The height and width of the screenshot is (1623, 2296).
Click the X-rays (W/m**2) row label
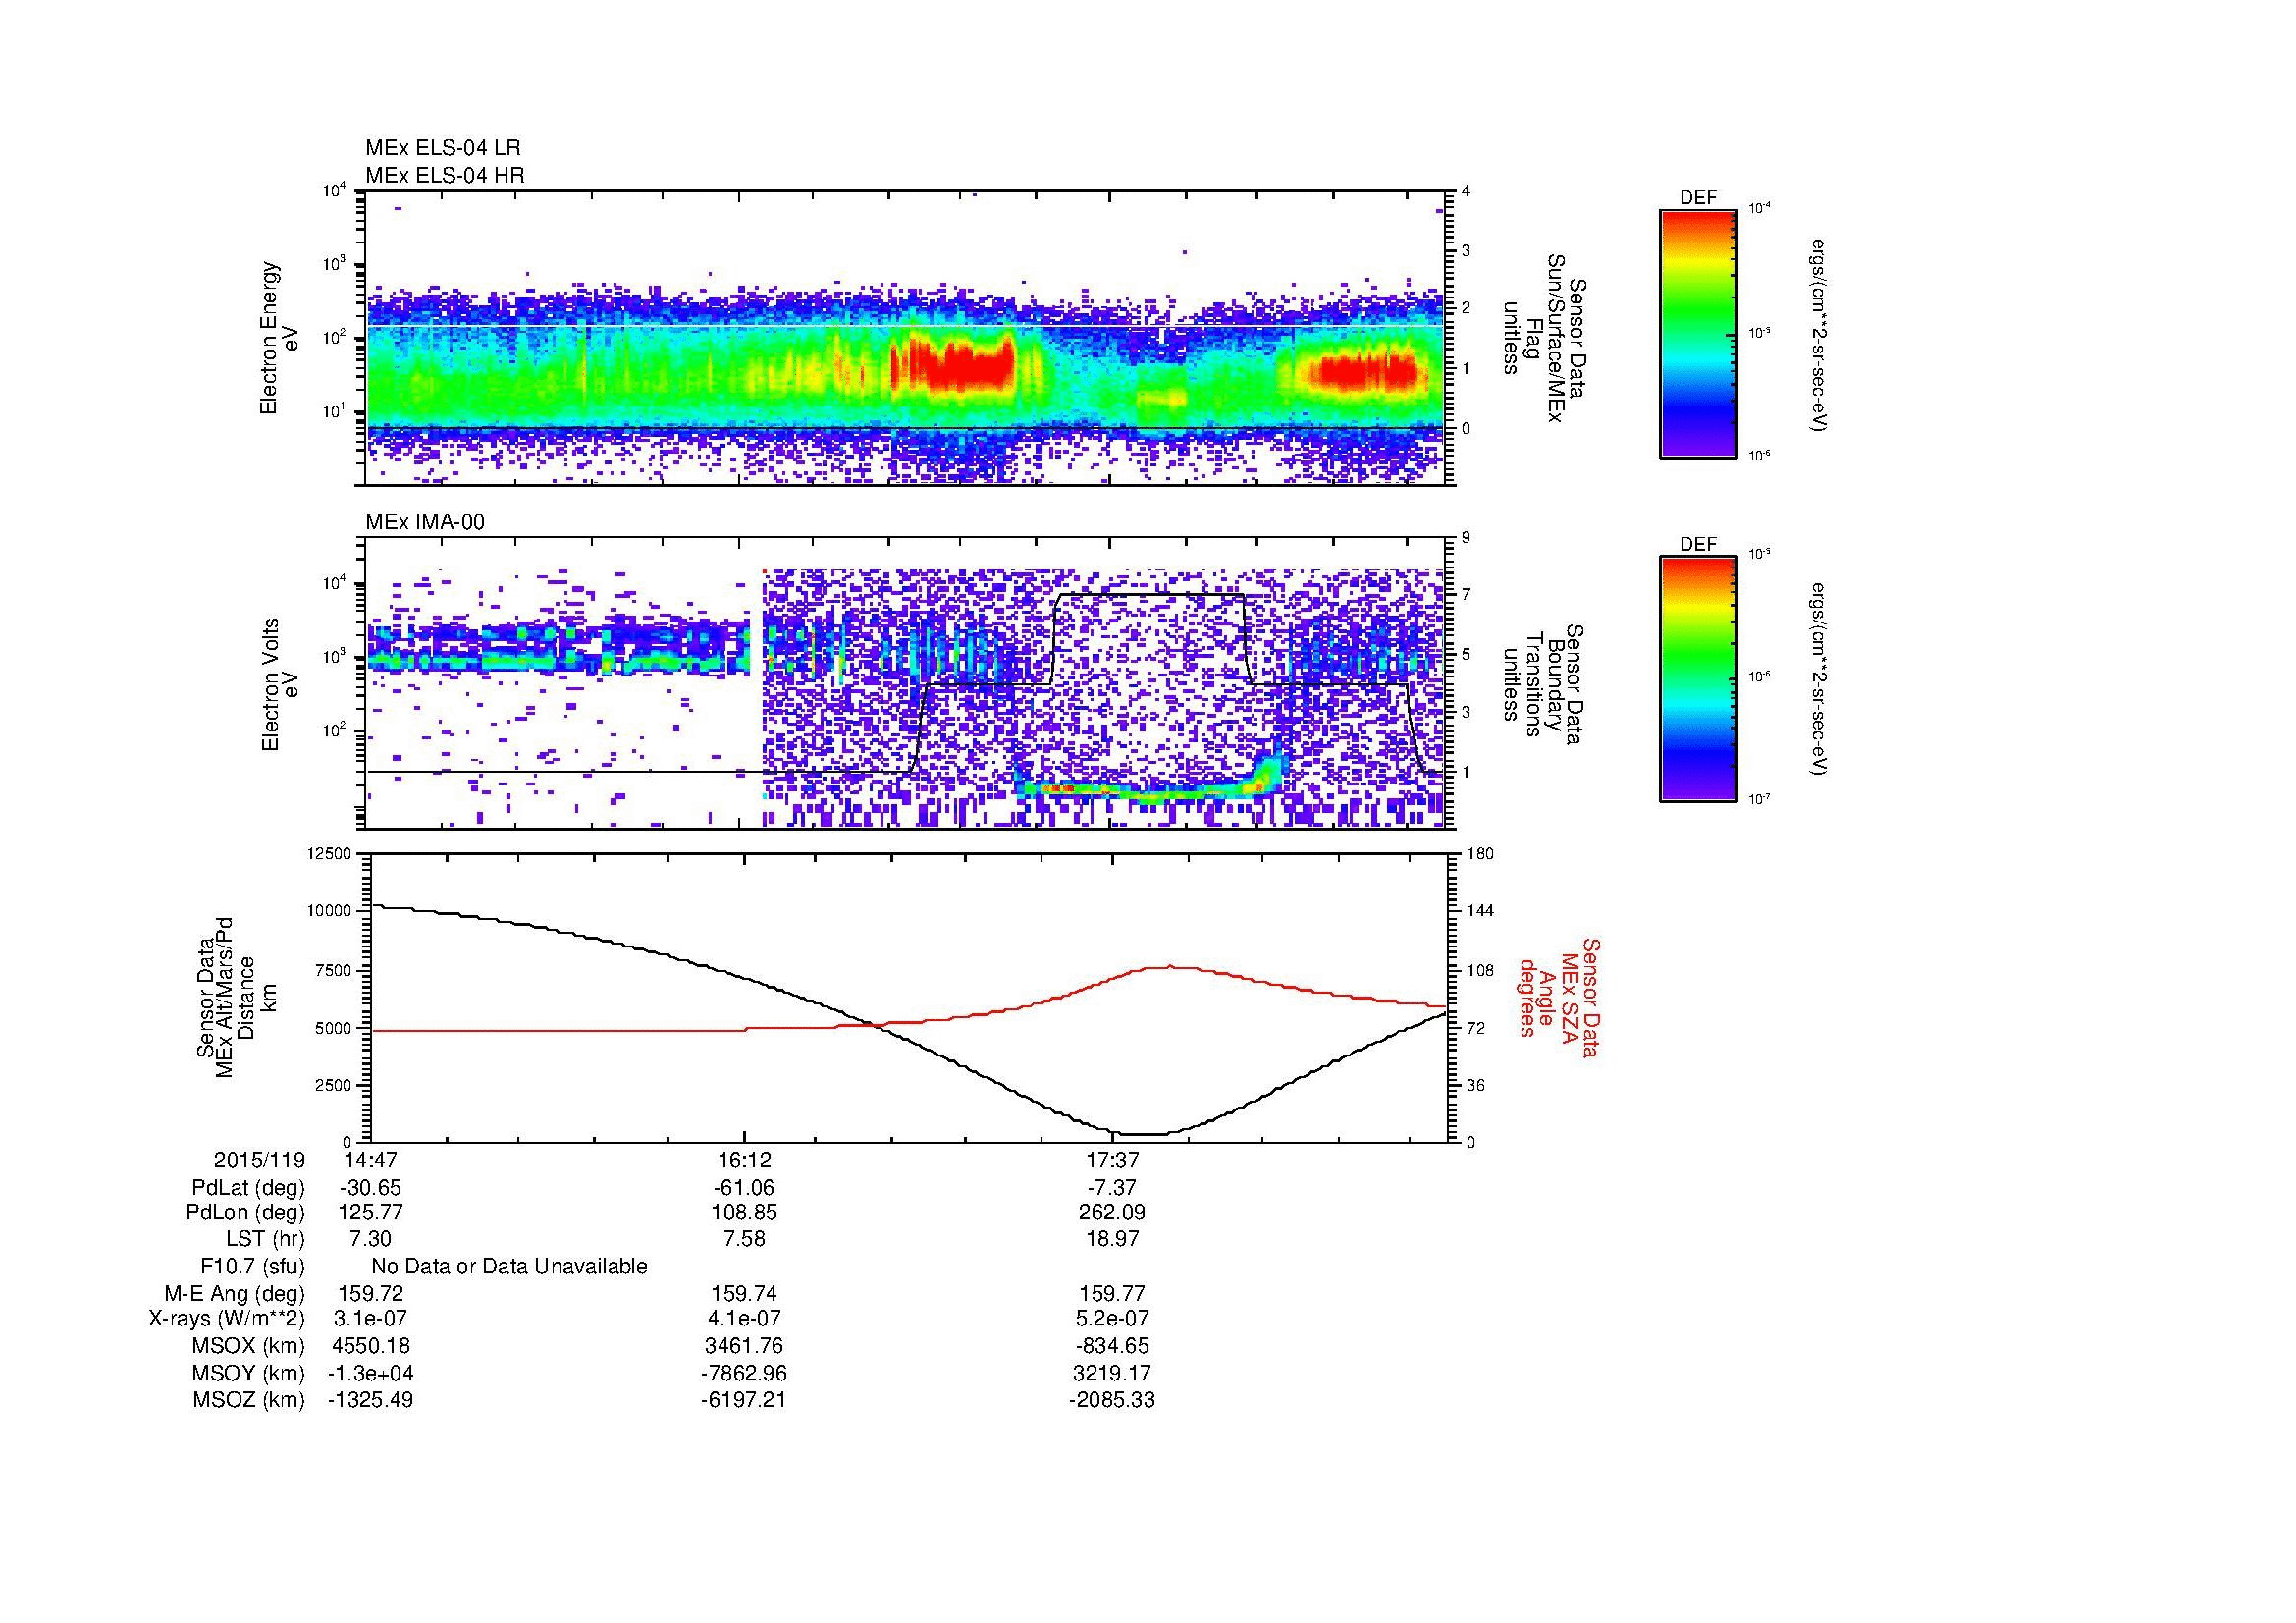[227, 1319]
